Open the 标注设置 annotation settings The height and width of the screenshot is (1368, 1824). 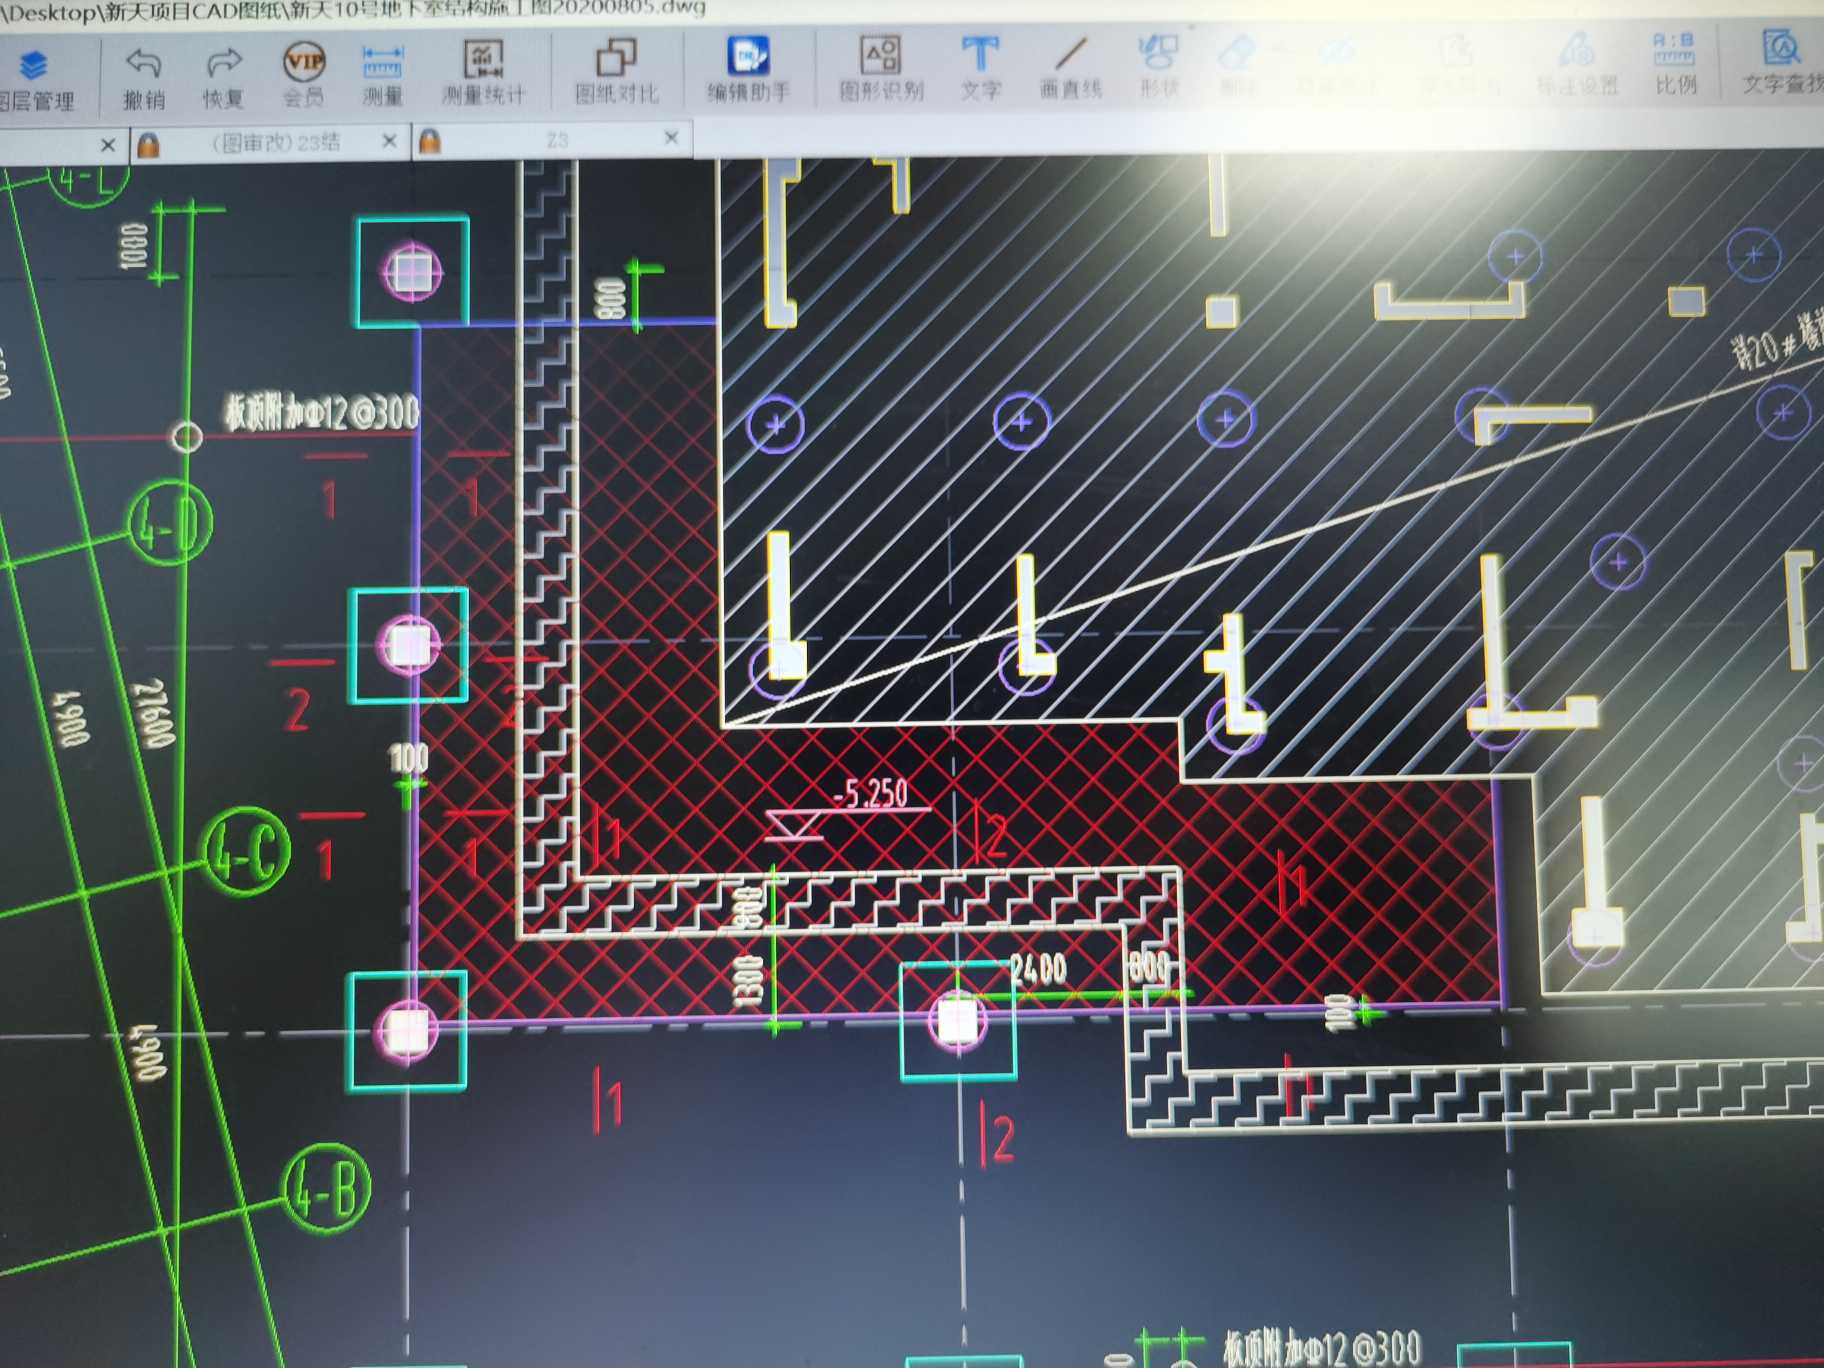[x=1577, y=64]
